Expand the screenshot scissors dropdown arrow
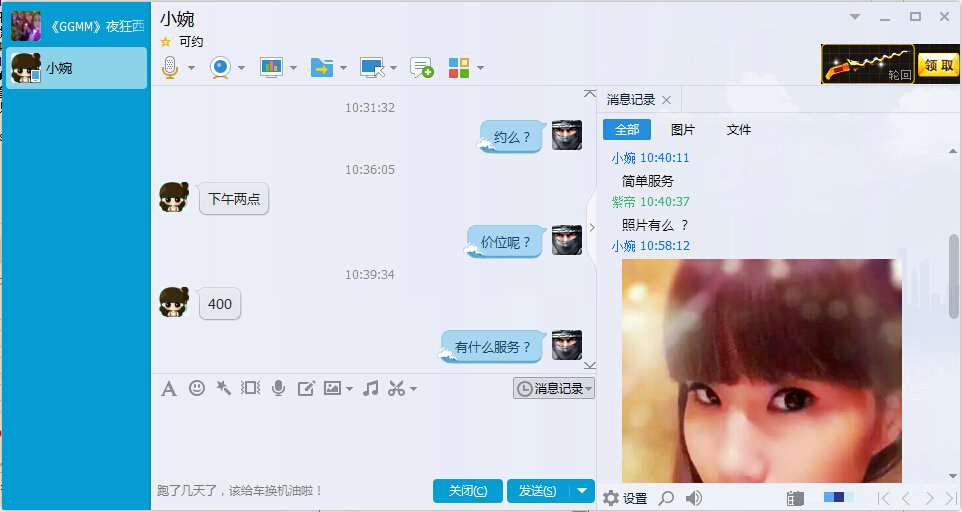 click(x=414, y=389)
